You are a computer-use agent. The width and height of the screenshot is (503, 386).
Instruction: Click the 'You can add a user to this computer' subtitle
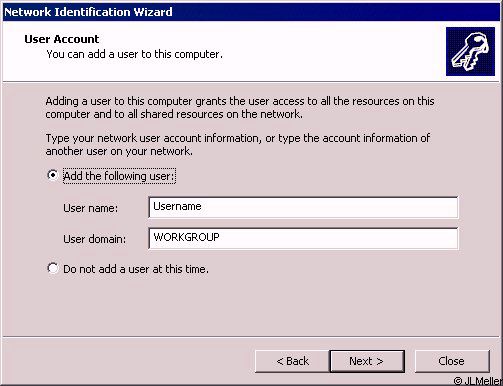(135, 54)
